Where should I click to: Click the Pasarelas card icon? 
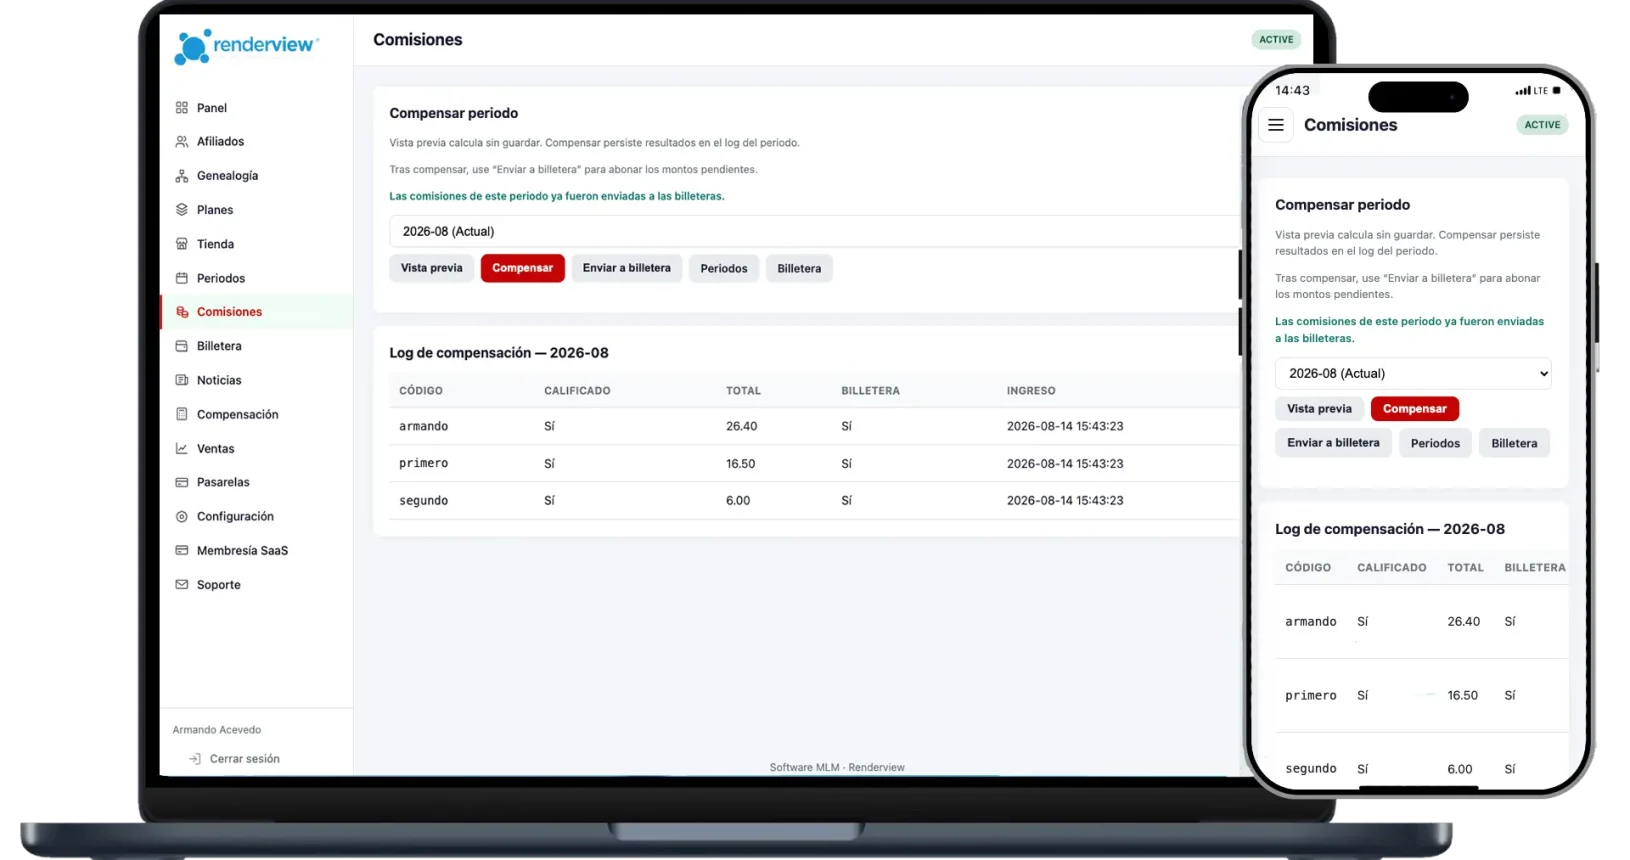[182, 482]
